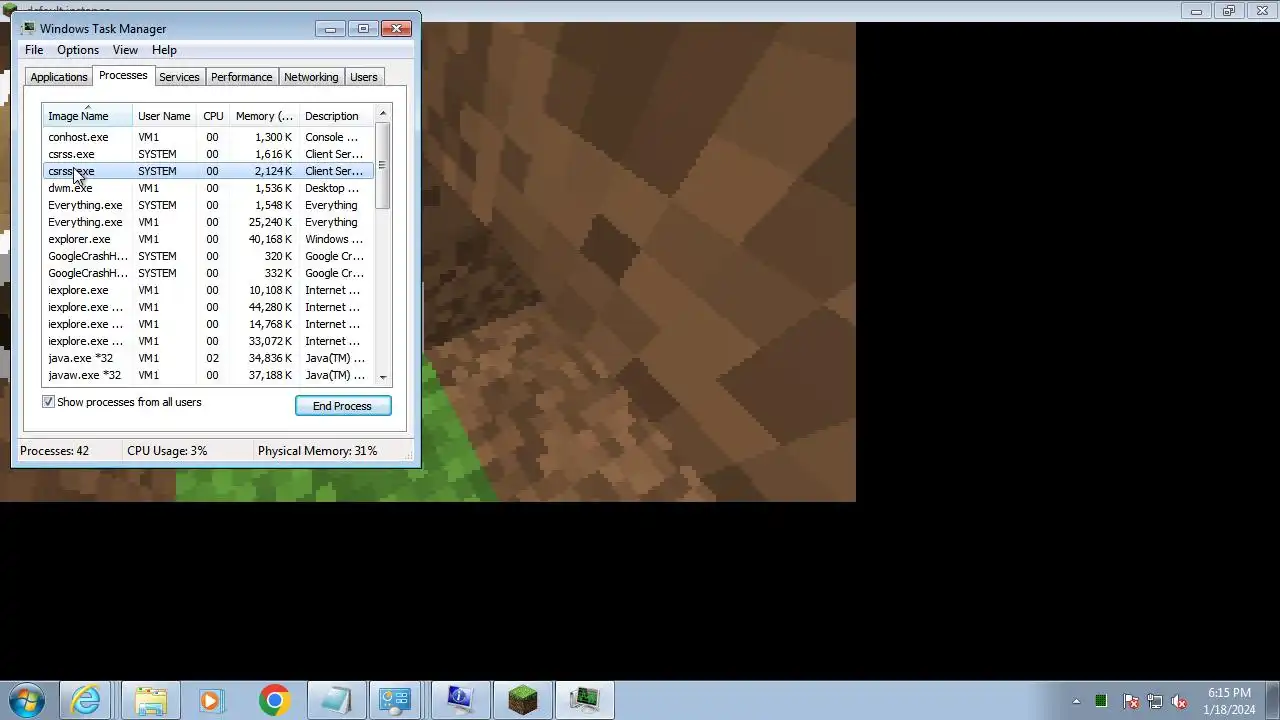The width and height of the screenshot is (1280, 720).
Task: Toggle Show processes from all users
Action: [x=48, y=402]
